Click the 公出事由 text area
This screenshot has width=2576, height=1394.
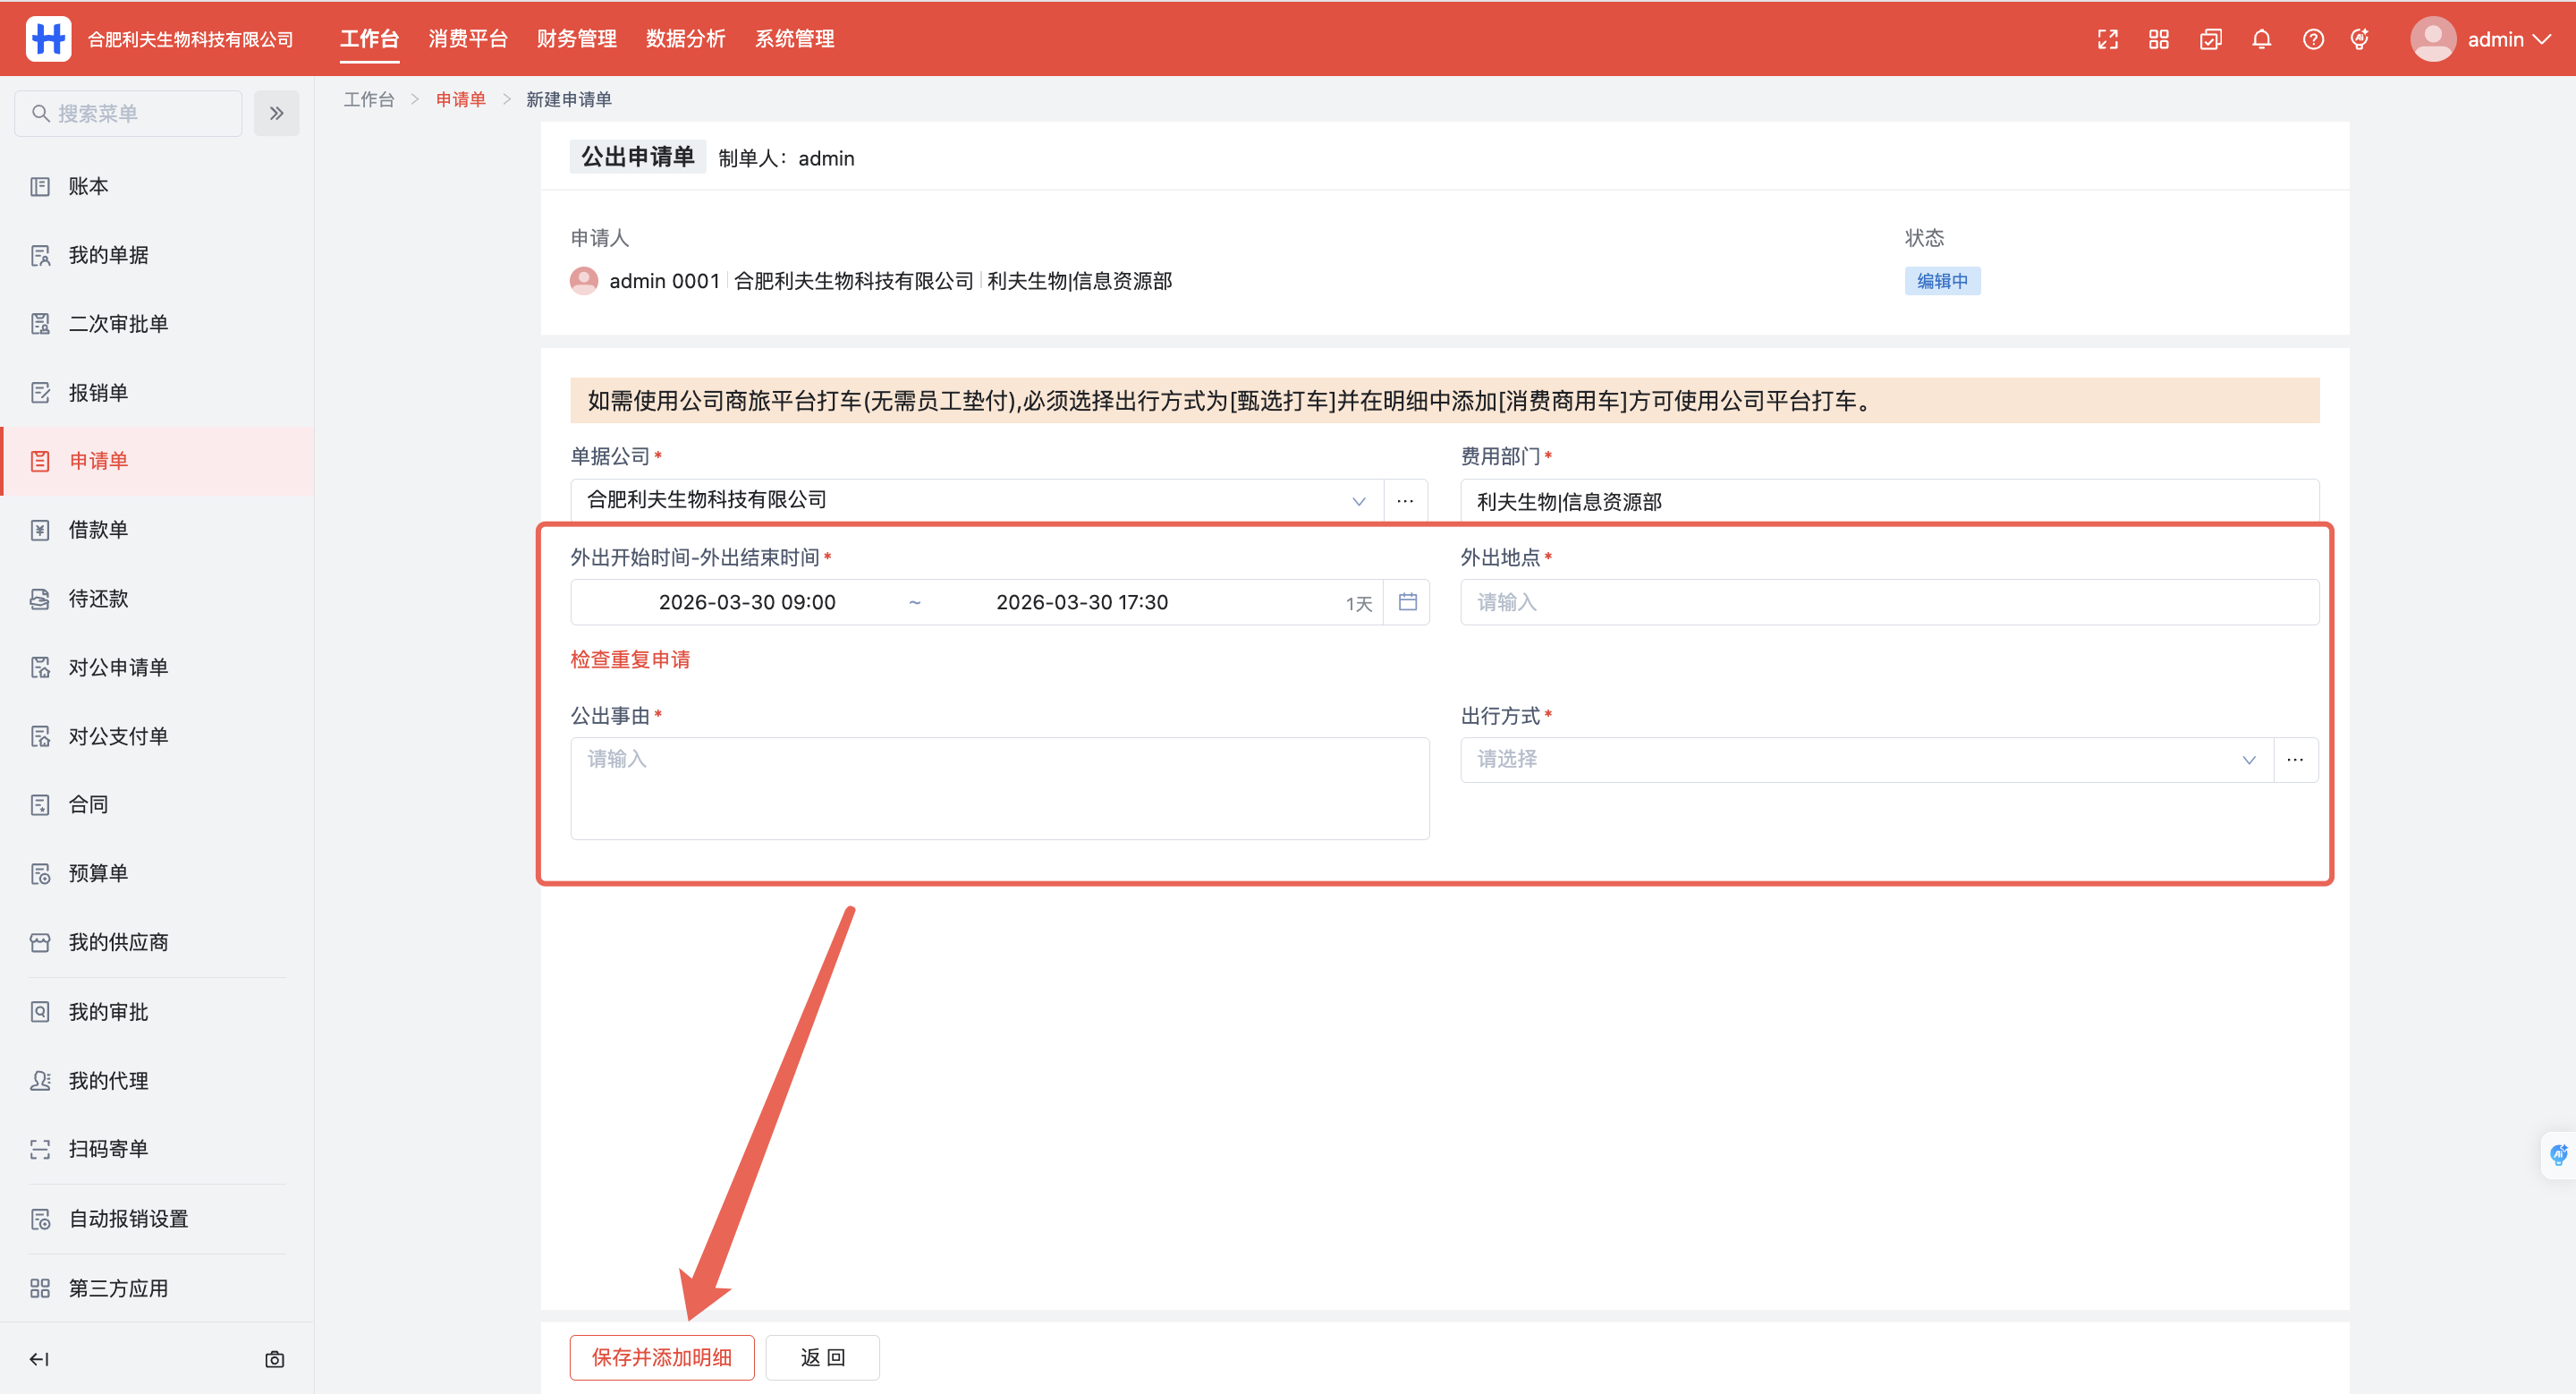[999, 788]
